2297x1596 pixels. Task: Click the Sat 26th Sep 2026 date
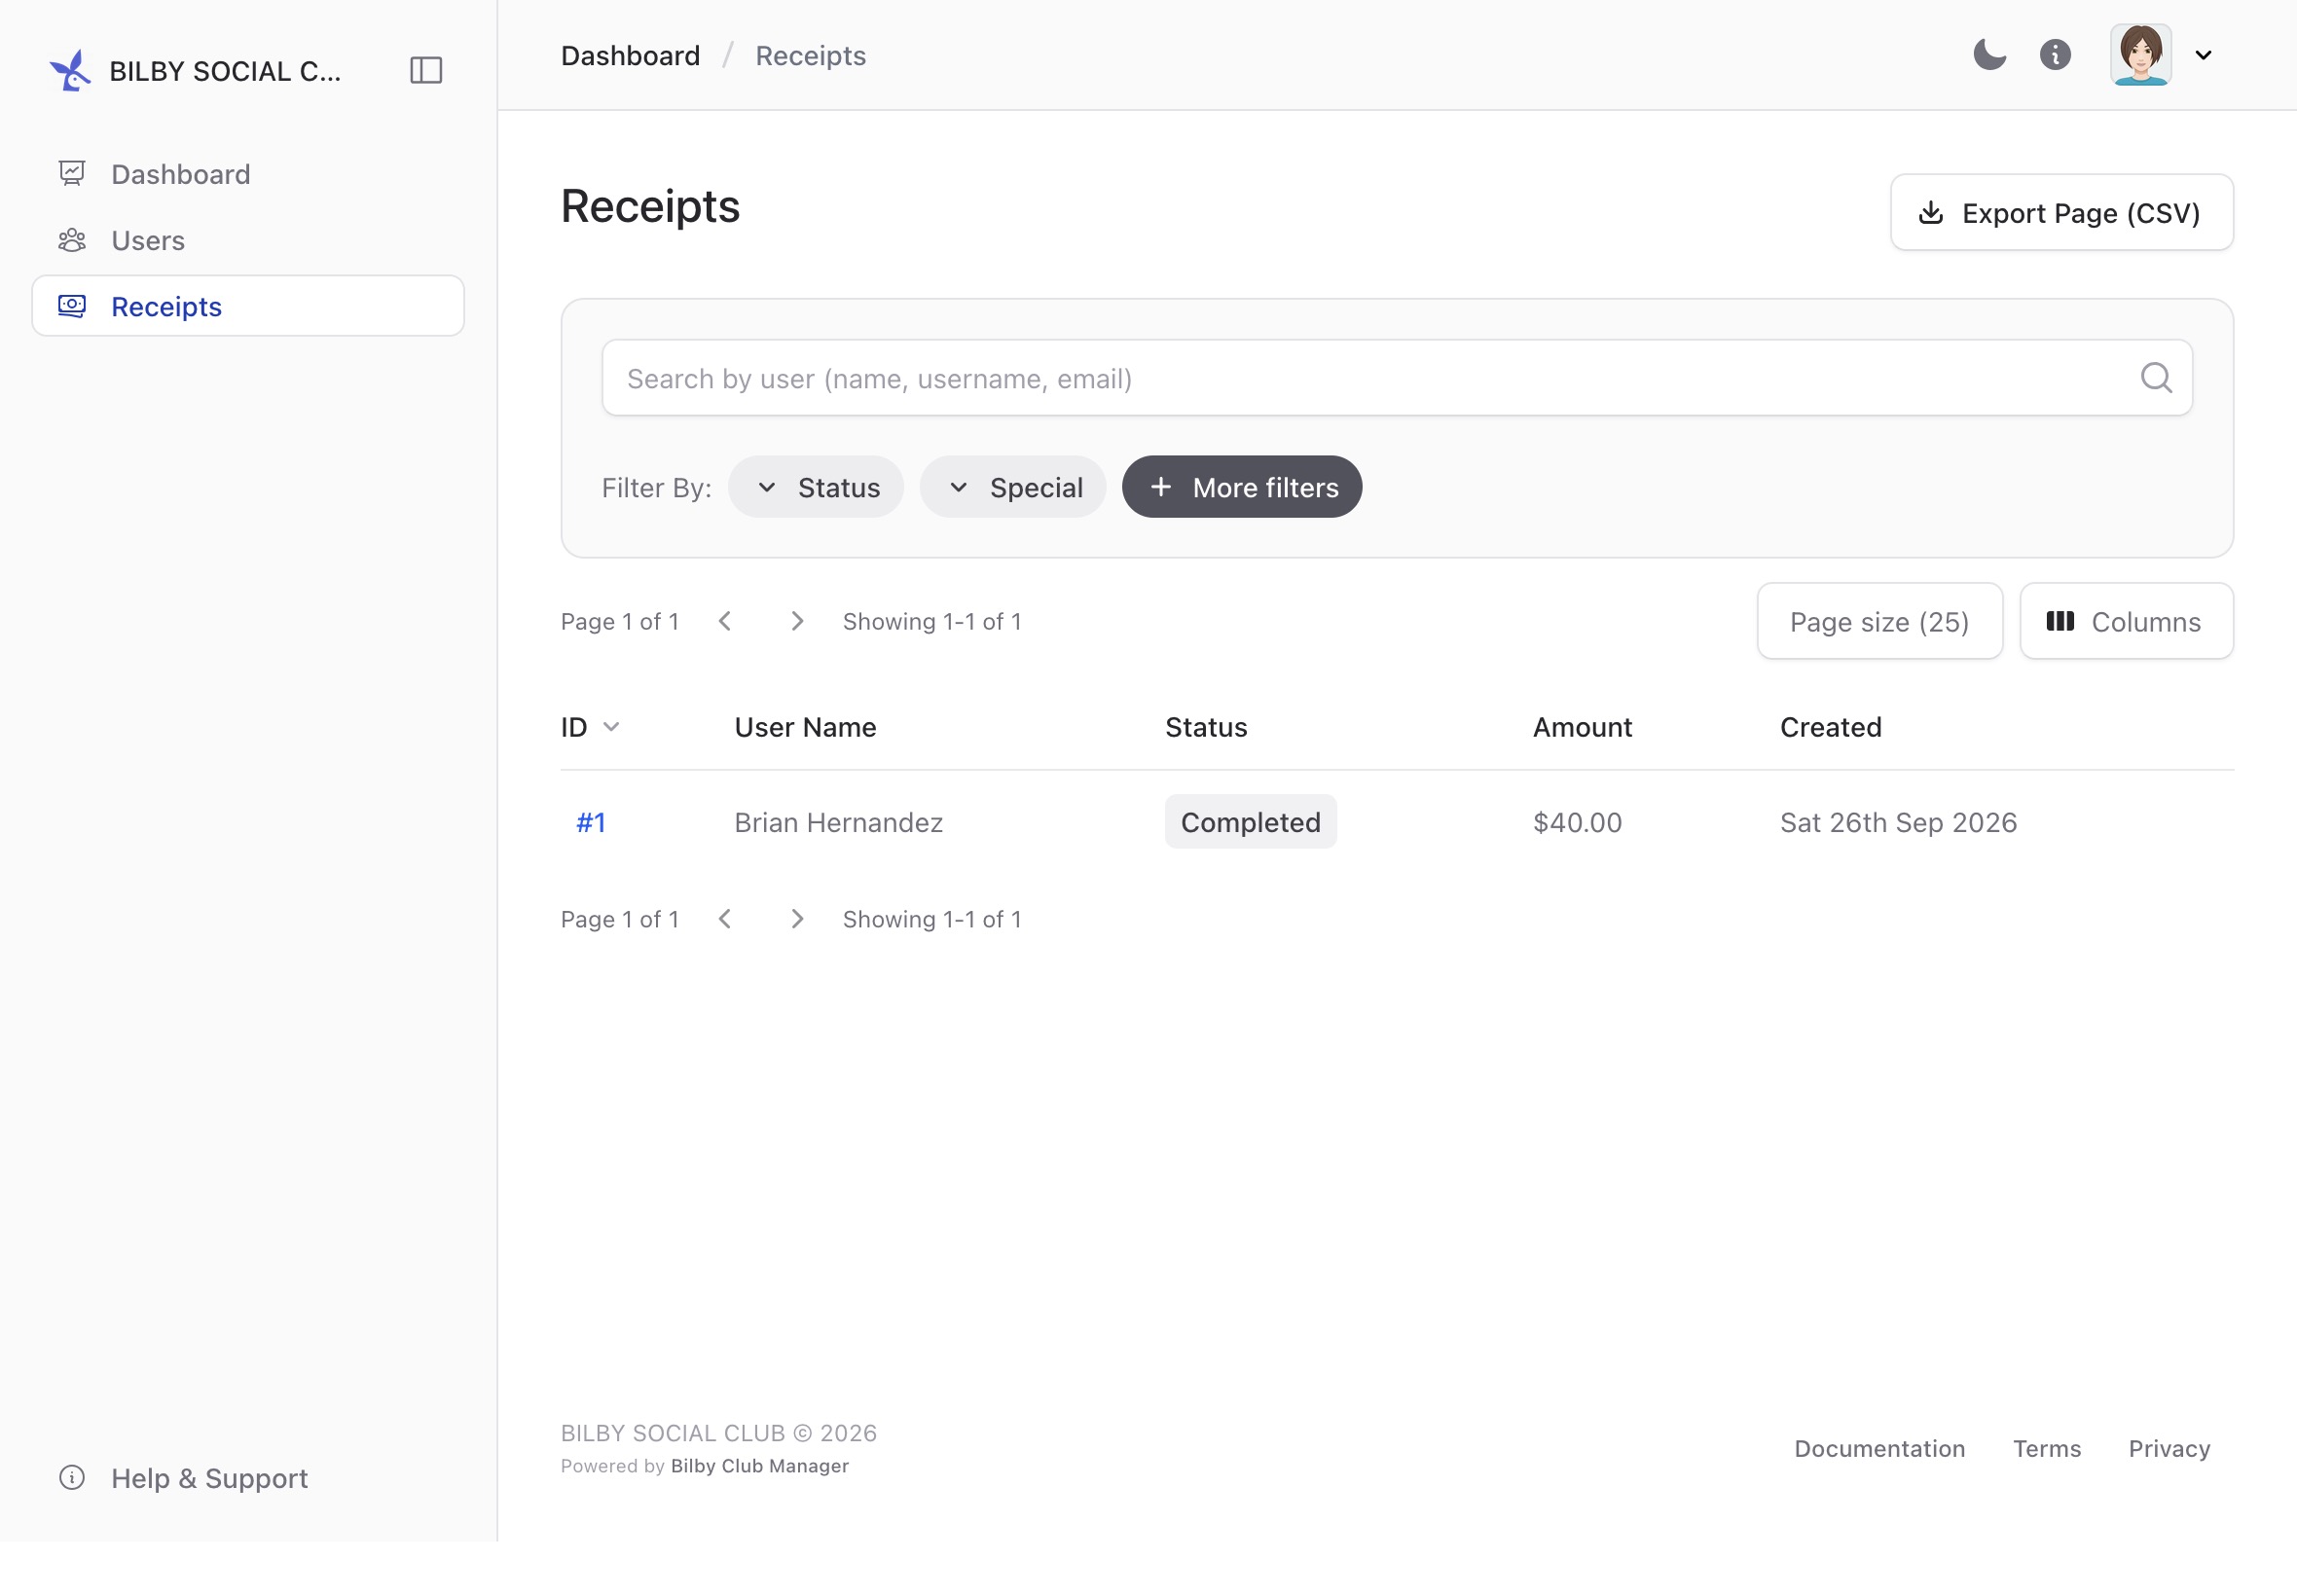click(x=1898, y=822)
